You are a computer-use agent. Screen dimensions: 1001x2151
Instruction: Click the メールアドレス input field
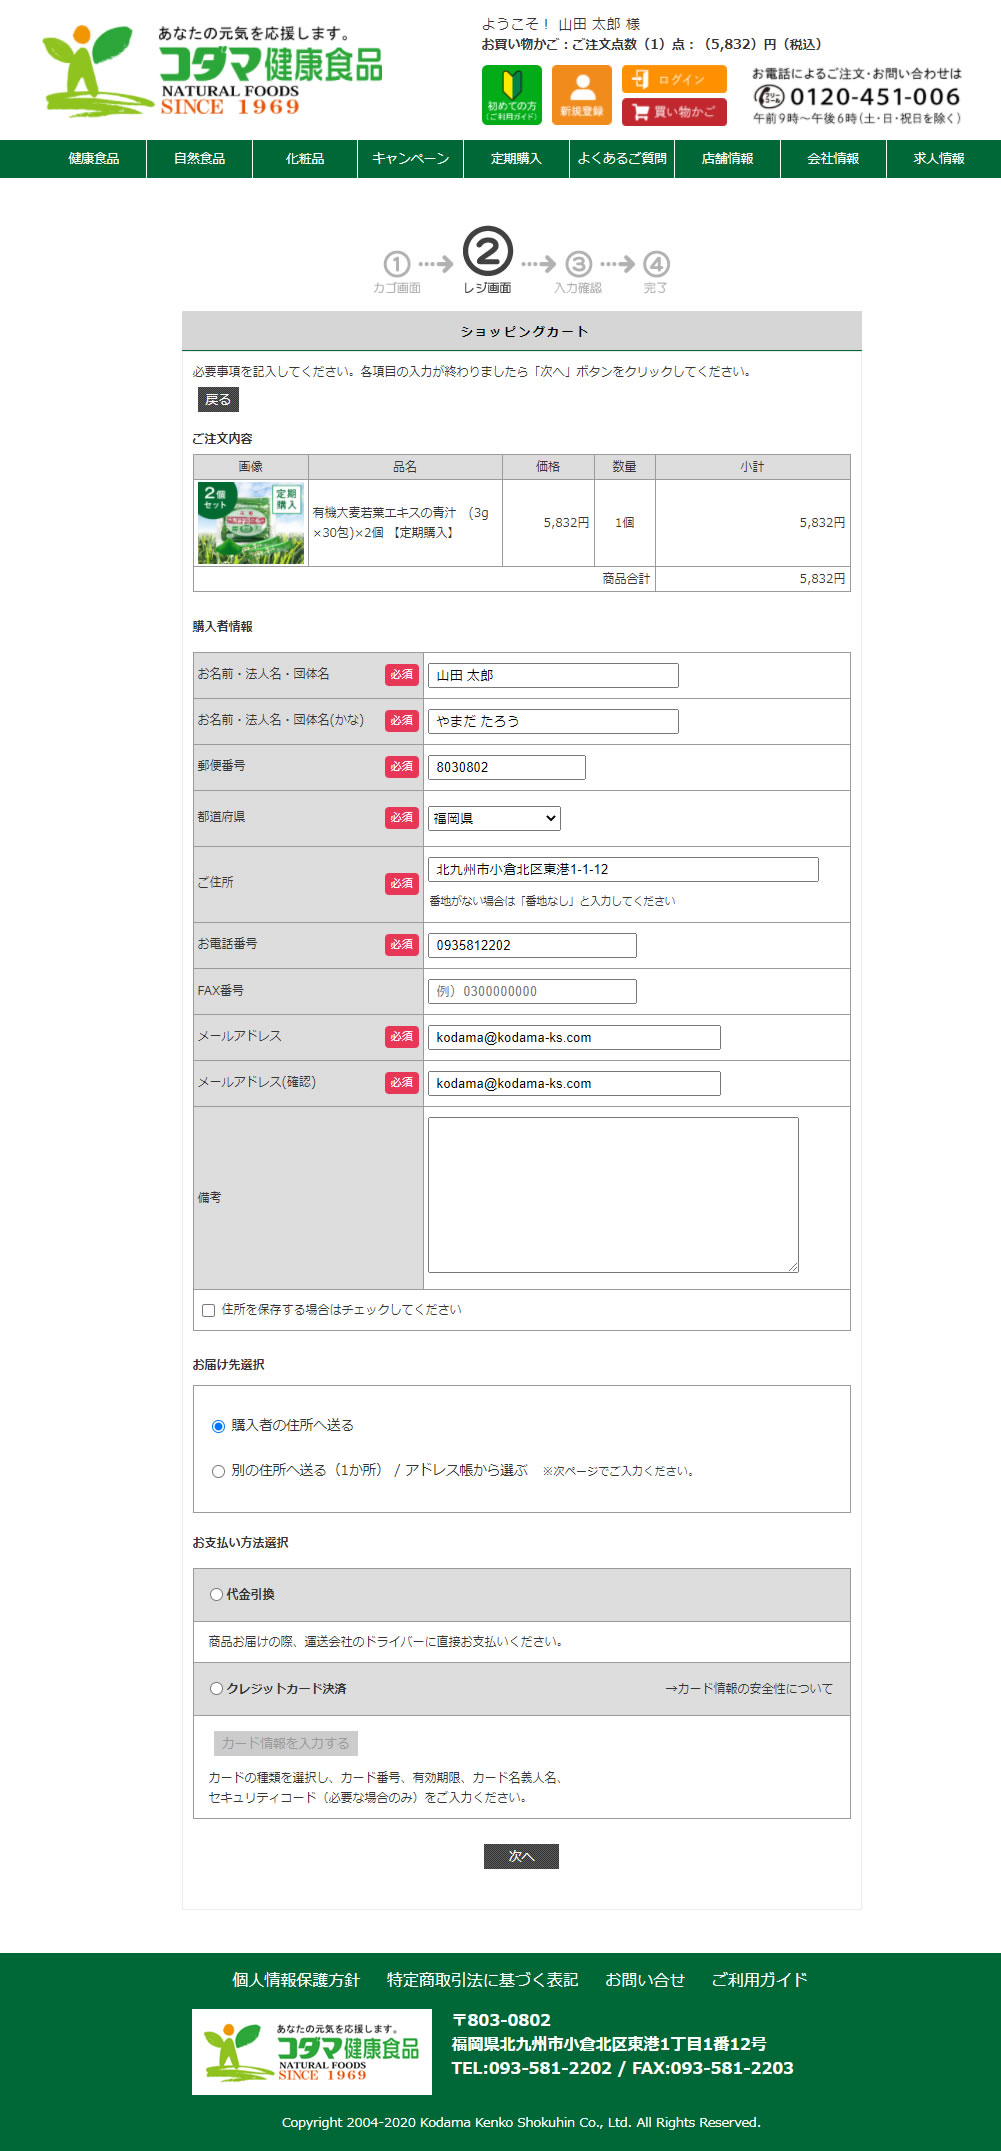click(x=574, y=1038)
